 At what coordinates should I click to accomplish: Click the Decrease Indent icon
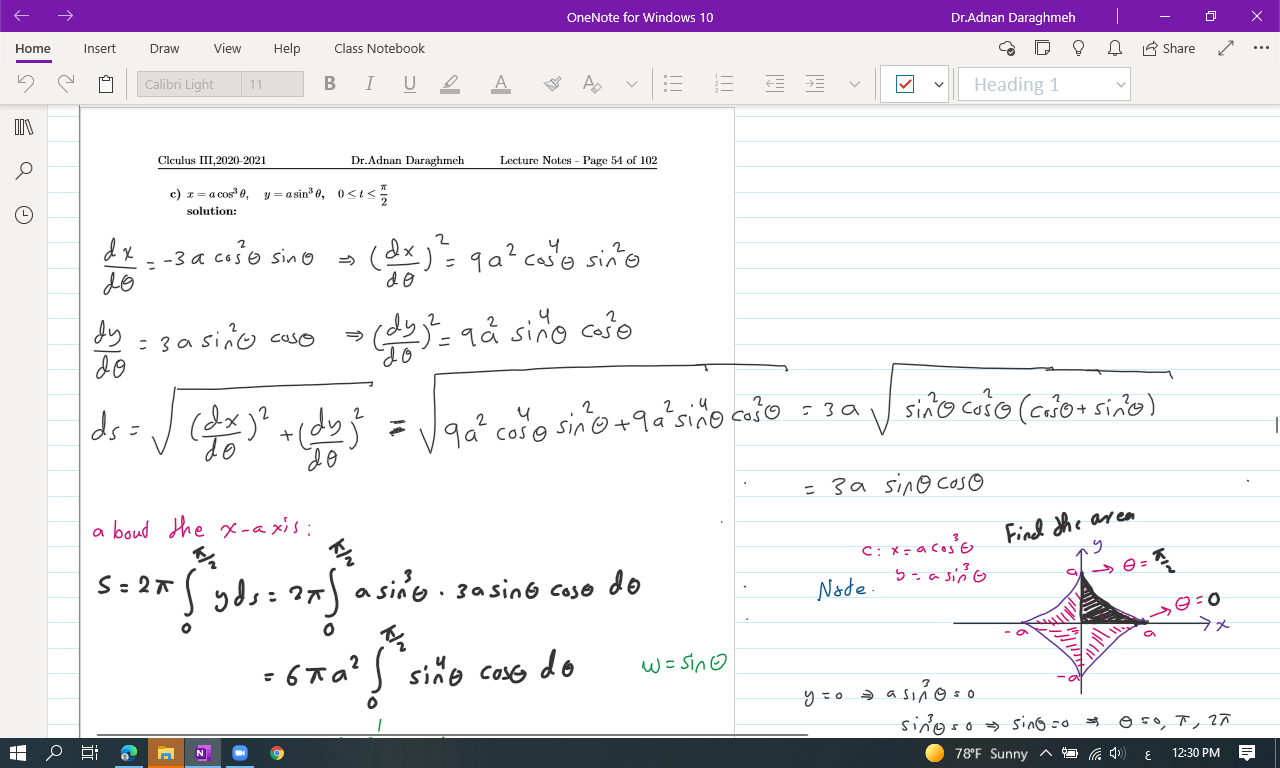[x=775, y=85]
